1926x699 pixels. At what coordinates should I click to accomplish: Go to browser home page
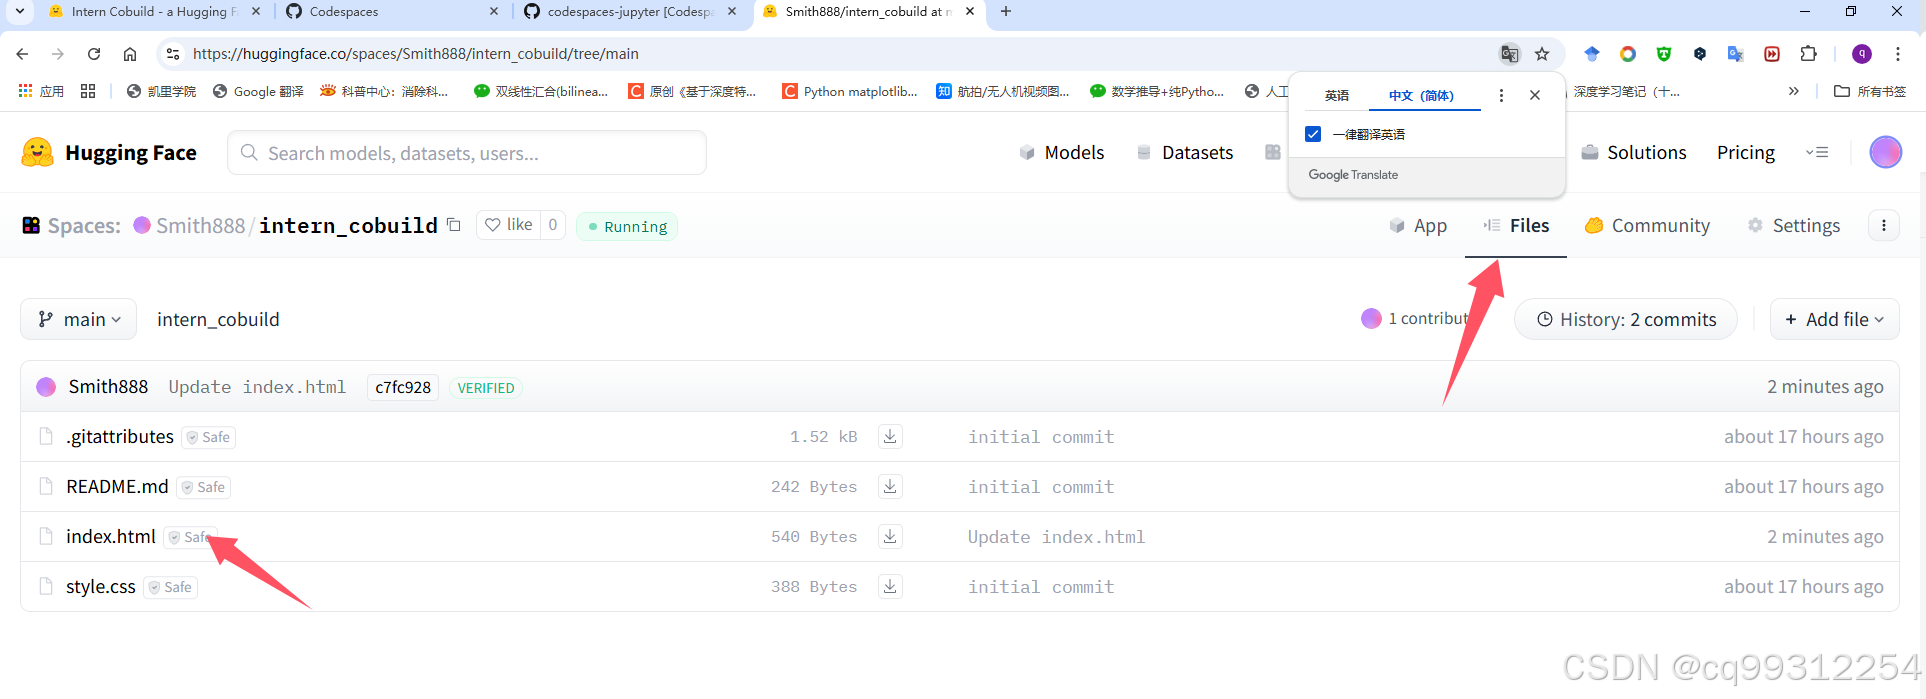[x=130, y=54]
